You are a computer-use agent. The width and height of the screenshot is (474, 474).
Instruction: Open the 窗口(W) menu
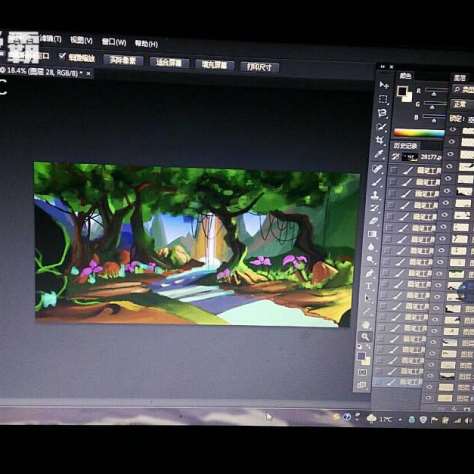pyautogui.click(x=114, y=42)
